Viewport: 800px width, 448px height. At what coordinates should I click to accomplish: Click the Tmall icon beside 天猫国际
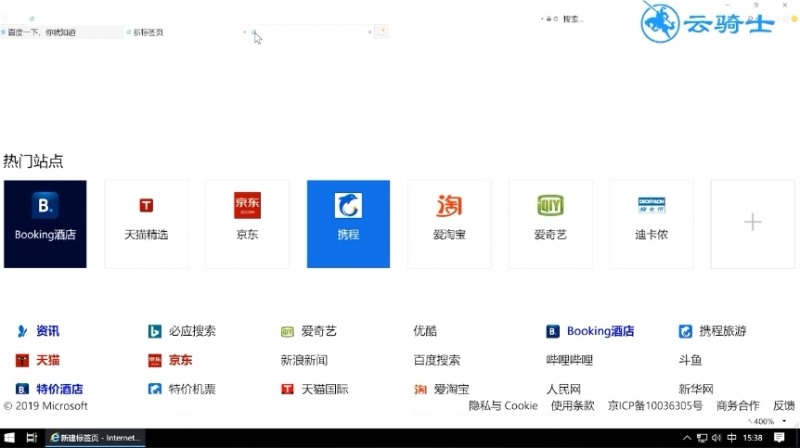[x=287, y=389]
